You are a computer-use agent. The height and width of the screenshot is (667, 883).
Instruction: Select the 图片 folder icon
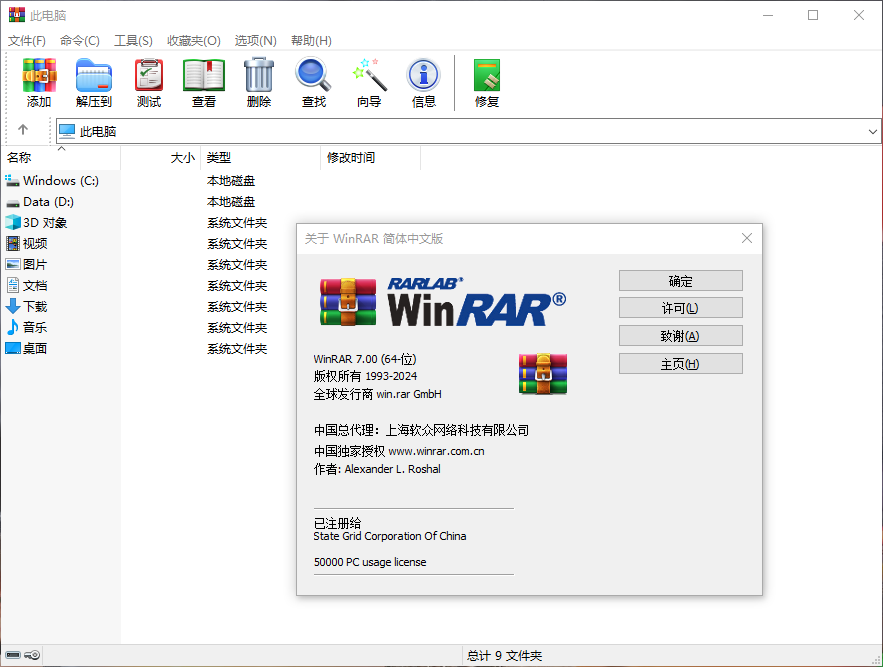[x=12, y=264]
